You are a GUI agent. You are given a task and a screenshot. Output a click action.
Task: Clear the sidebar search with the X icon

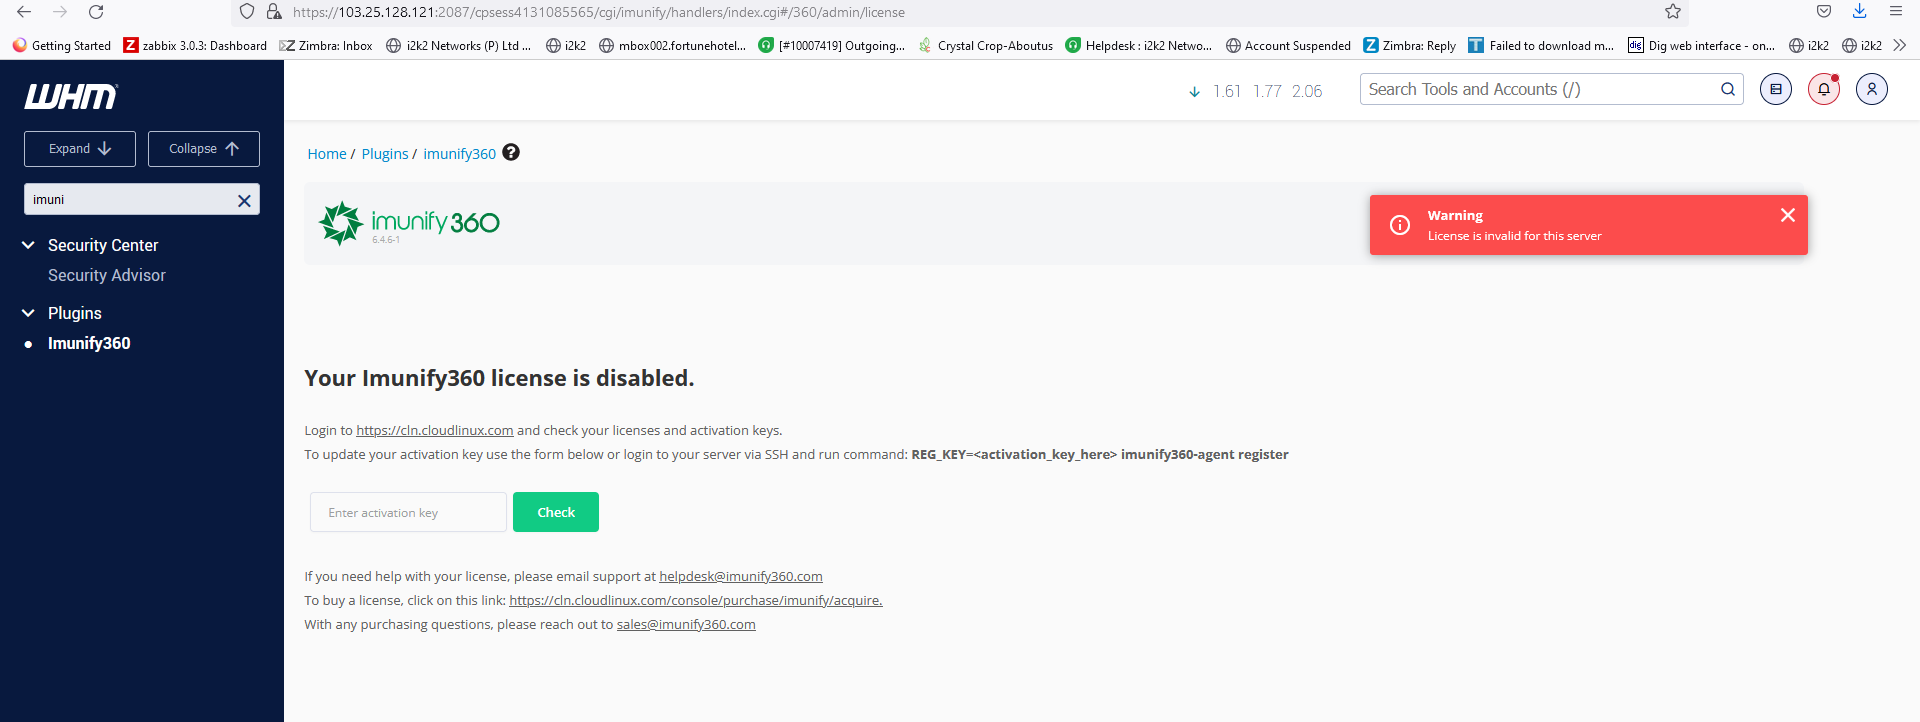pos(244,200)
